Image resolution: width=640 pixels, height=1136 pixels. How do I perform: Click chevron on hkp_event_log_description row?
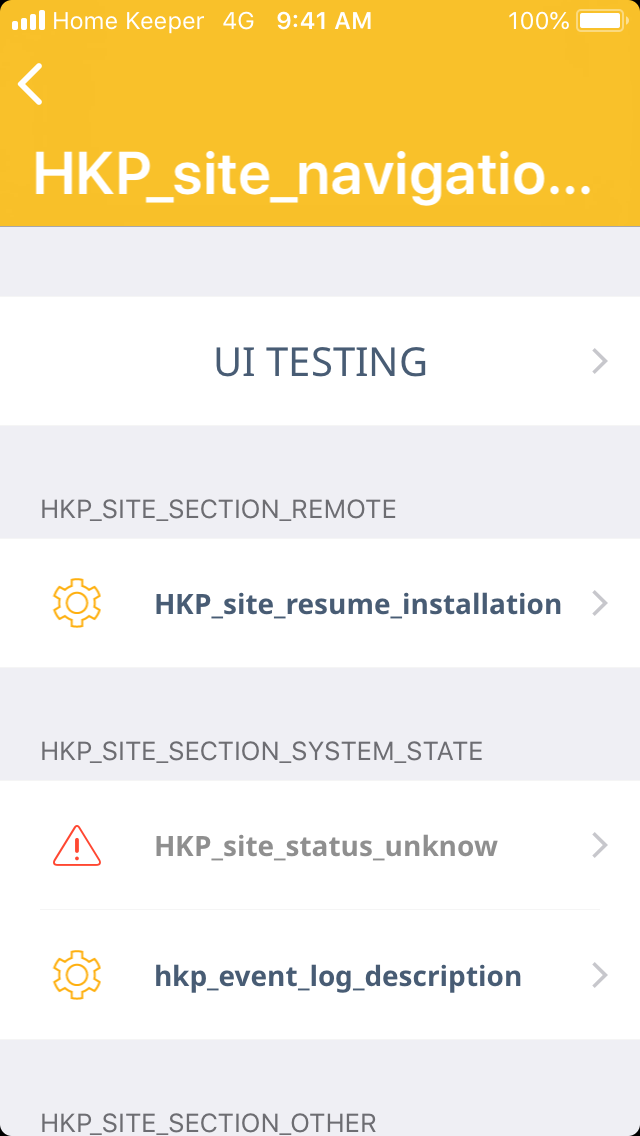point(600,975)
